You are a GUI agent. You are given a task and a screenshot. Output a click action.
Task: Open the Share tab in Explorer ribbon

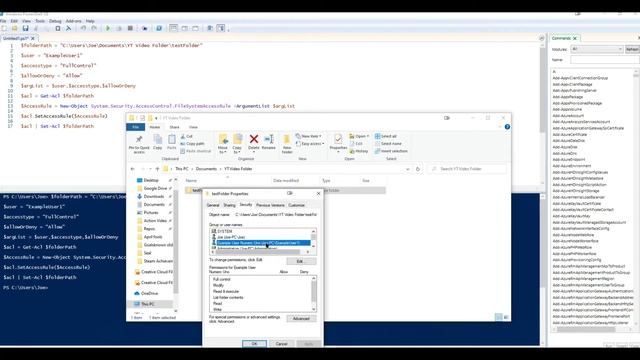point(174,127)
